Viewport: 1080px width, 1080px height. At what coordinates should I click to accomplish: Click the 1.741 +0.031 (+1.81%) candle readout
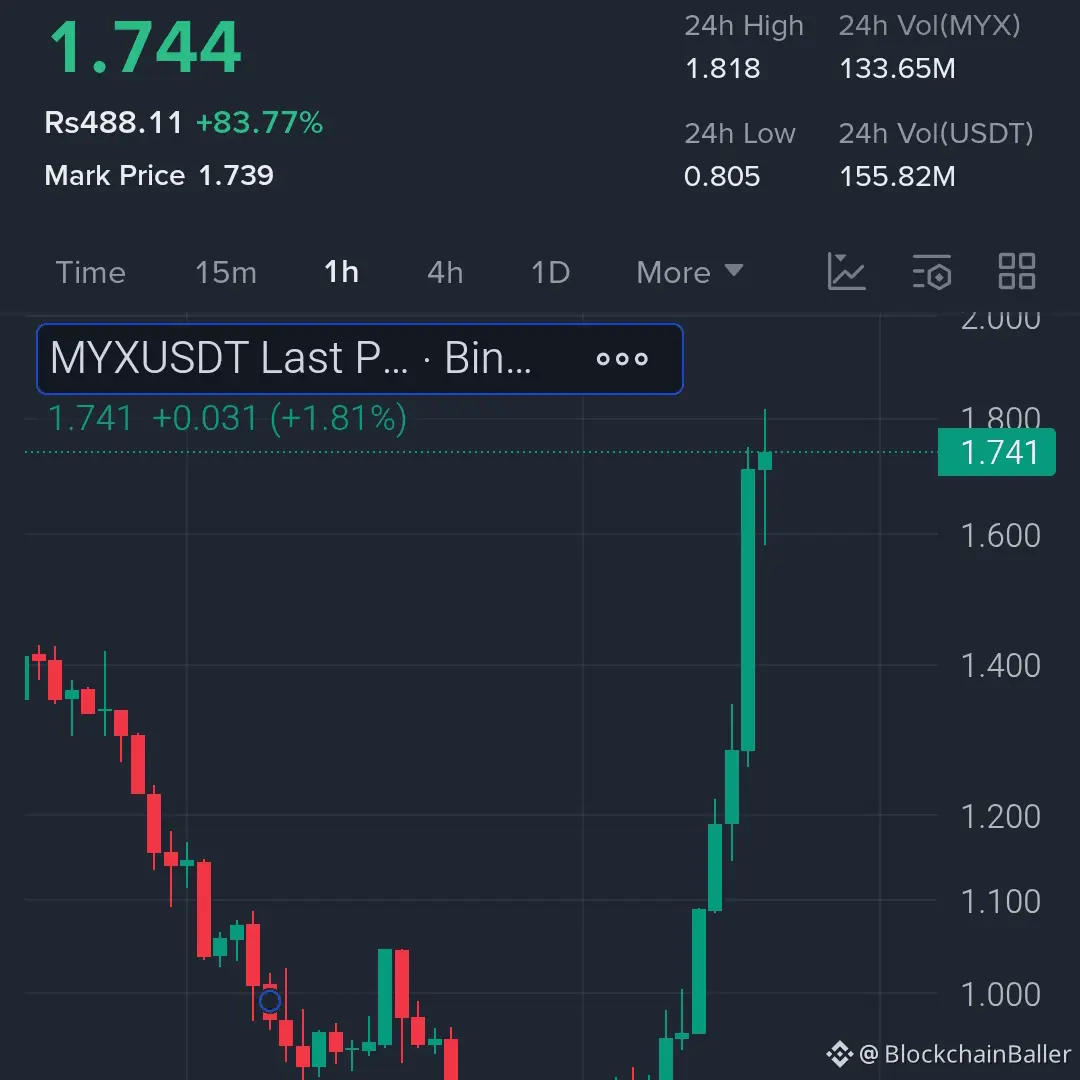[x=227, y=418]
